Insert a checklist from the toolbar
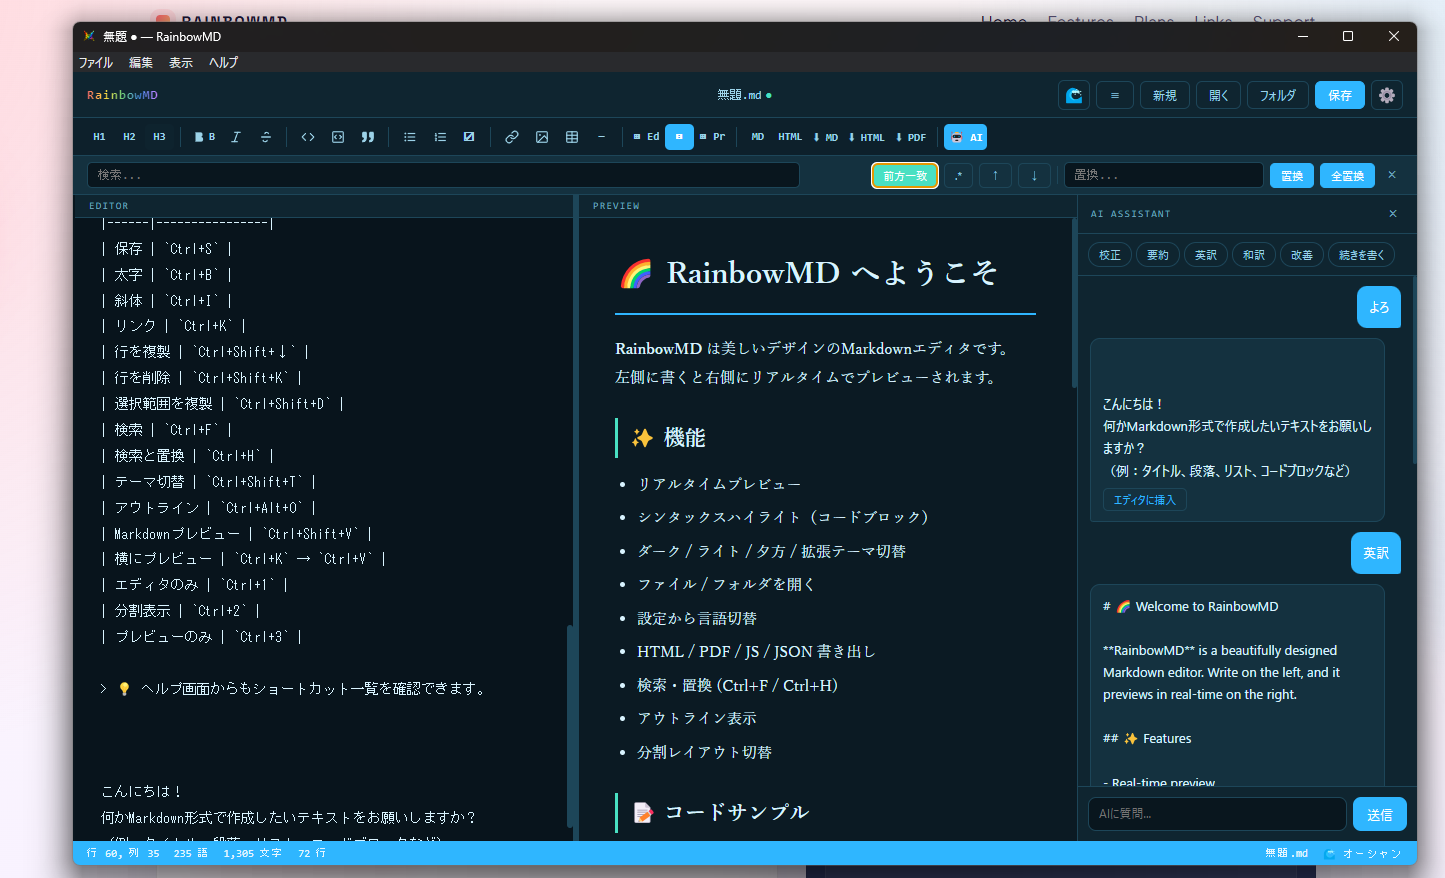 click(x=468, y=137)
